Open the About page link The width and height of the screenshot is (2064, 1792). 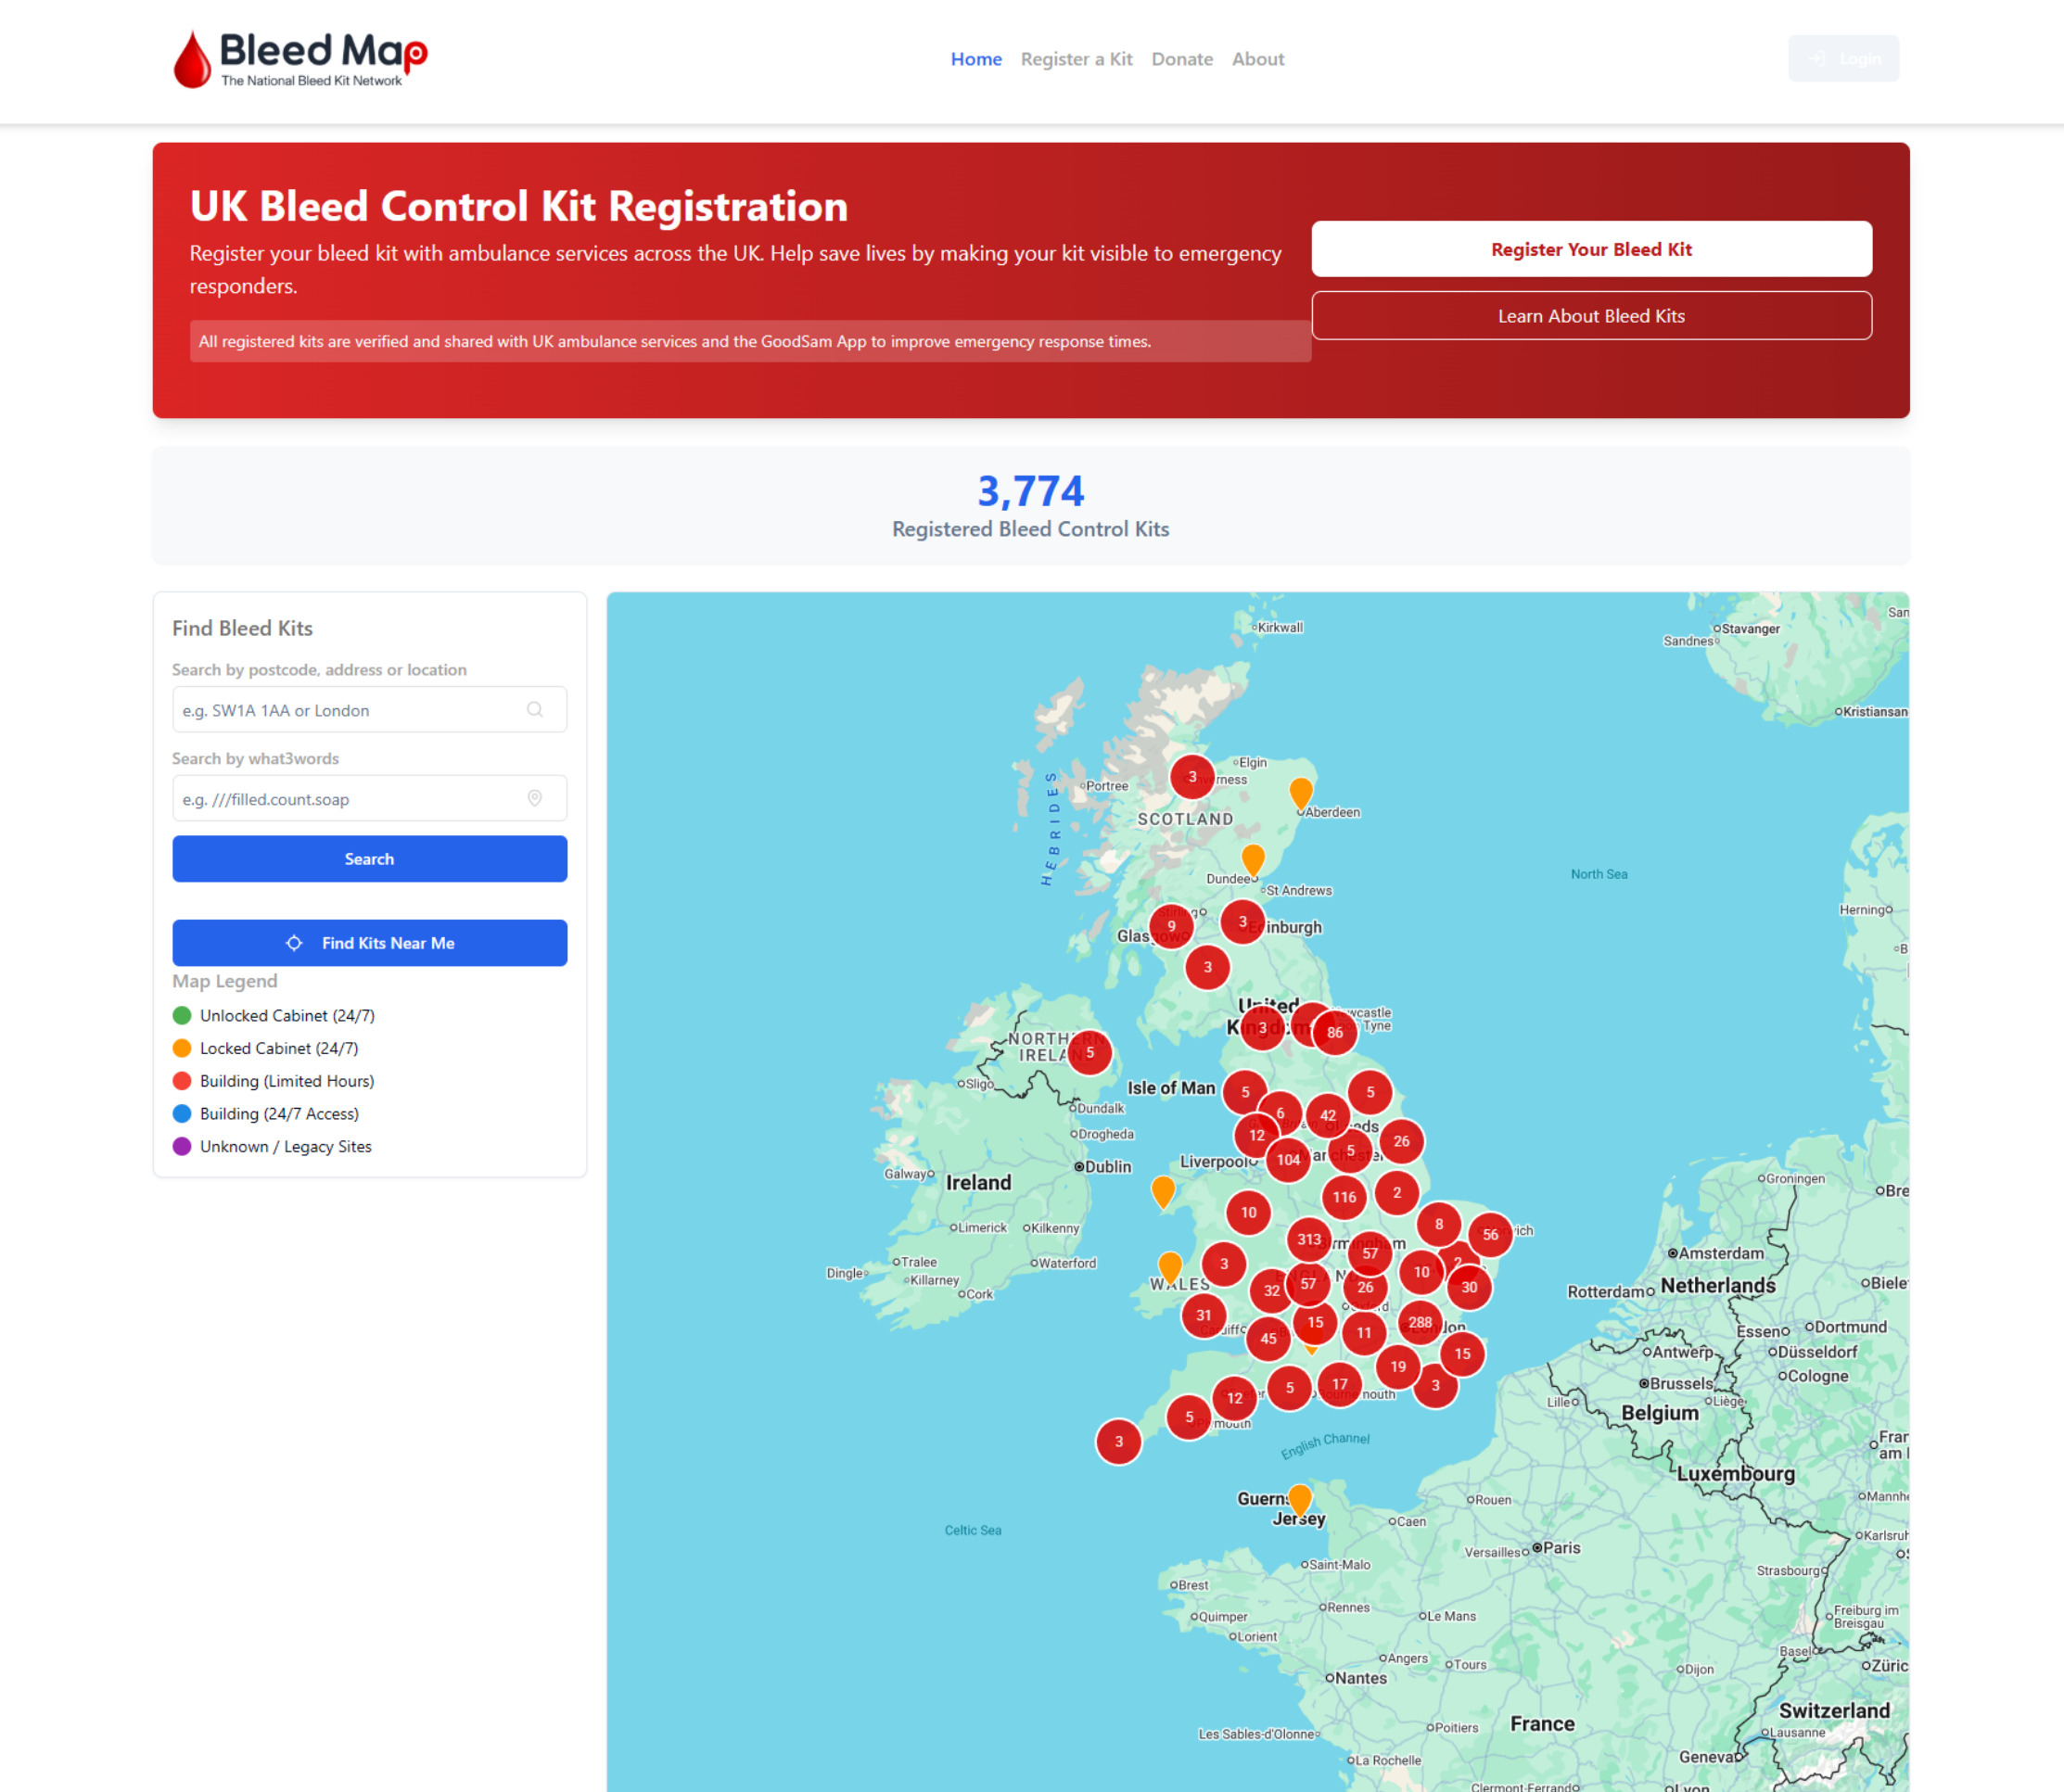tap(1257, 59)
